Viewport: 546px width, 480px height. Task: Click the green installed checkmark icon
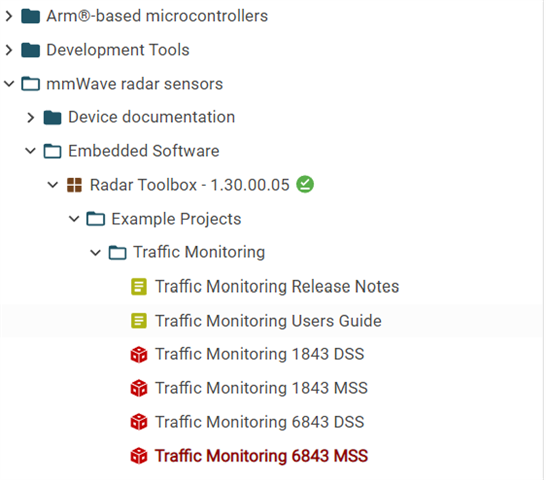coord(305,184)
